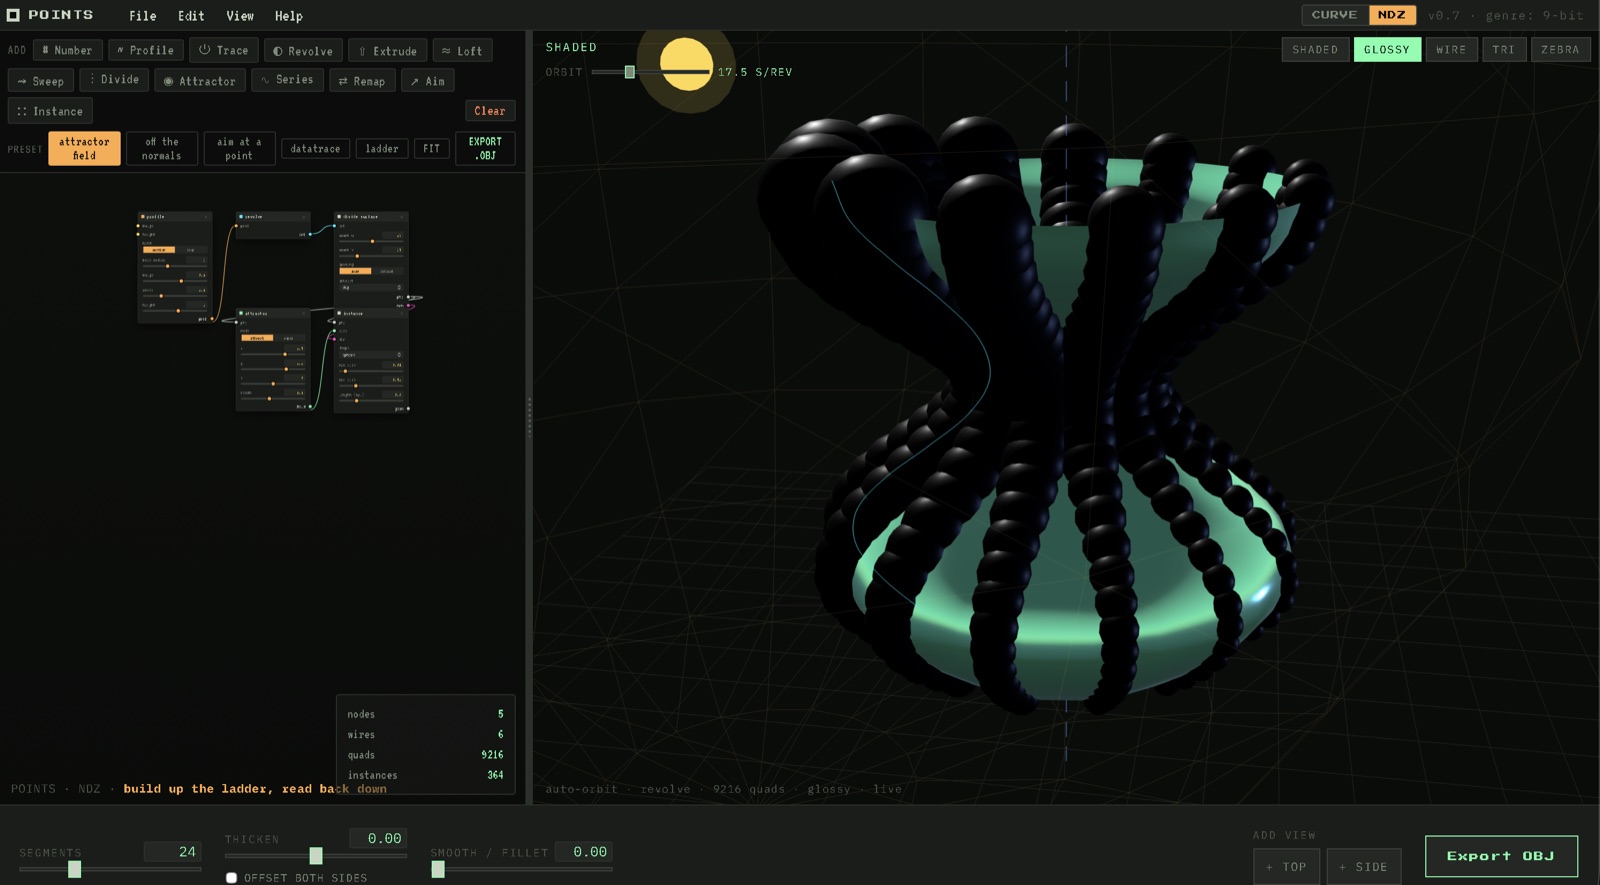This screenshot has height=885, width=1600.
Task: Enable the Offset Both Sides checkbox
Action: [231, 877]
